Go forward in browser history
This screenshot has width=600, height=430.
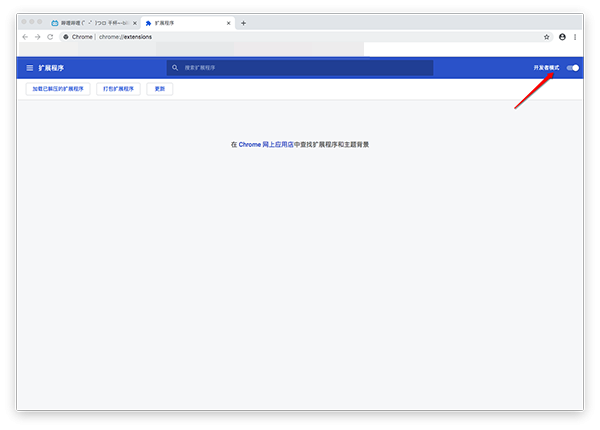coord(38,37)
